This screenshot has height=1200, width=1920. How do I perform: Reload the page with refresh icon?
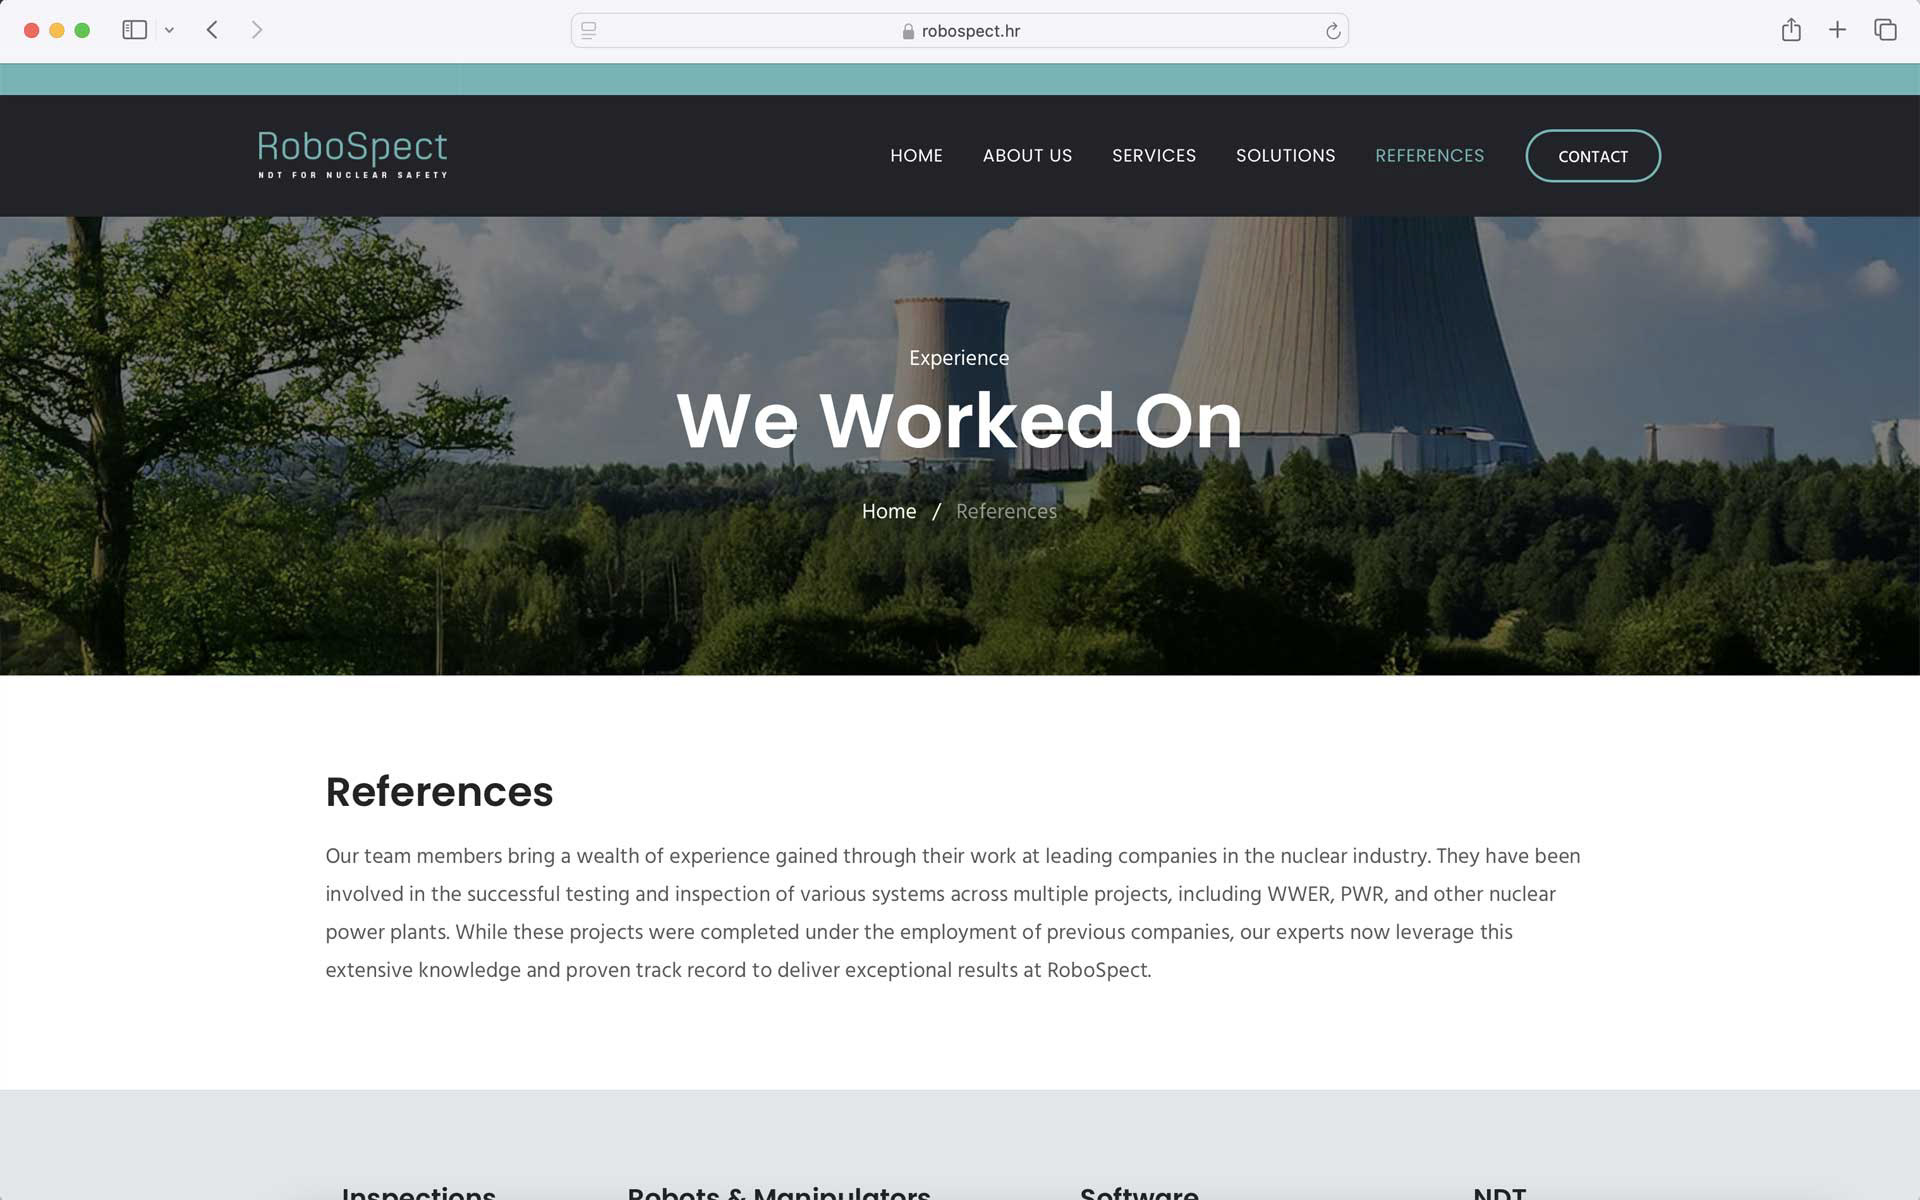[1332, 31]
